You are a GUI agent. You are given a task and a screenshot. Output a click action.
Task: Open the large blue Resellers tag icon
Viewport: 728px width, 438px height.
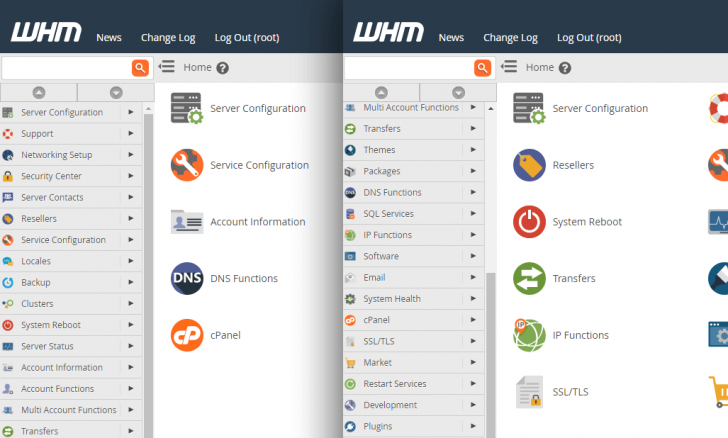point(529,165)
